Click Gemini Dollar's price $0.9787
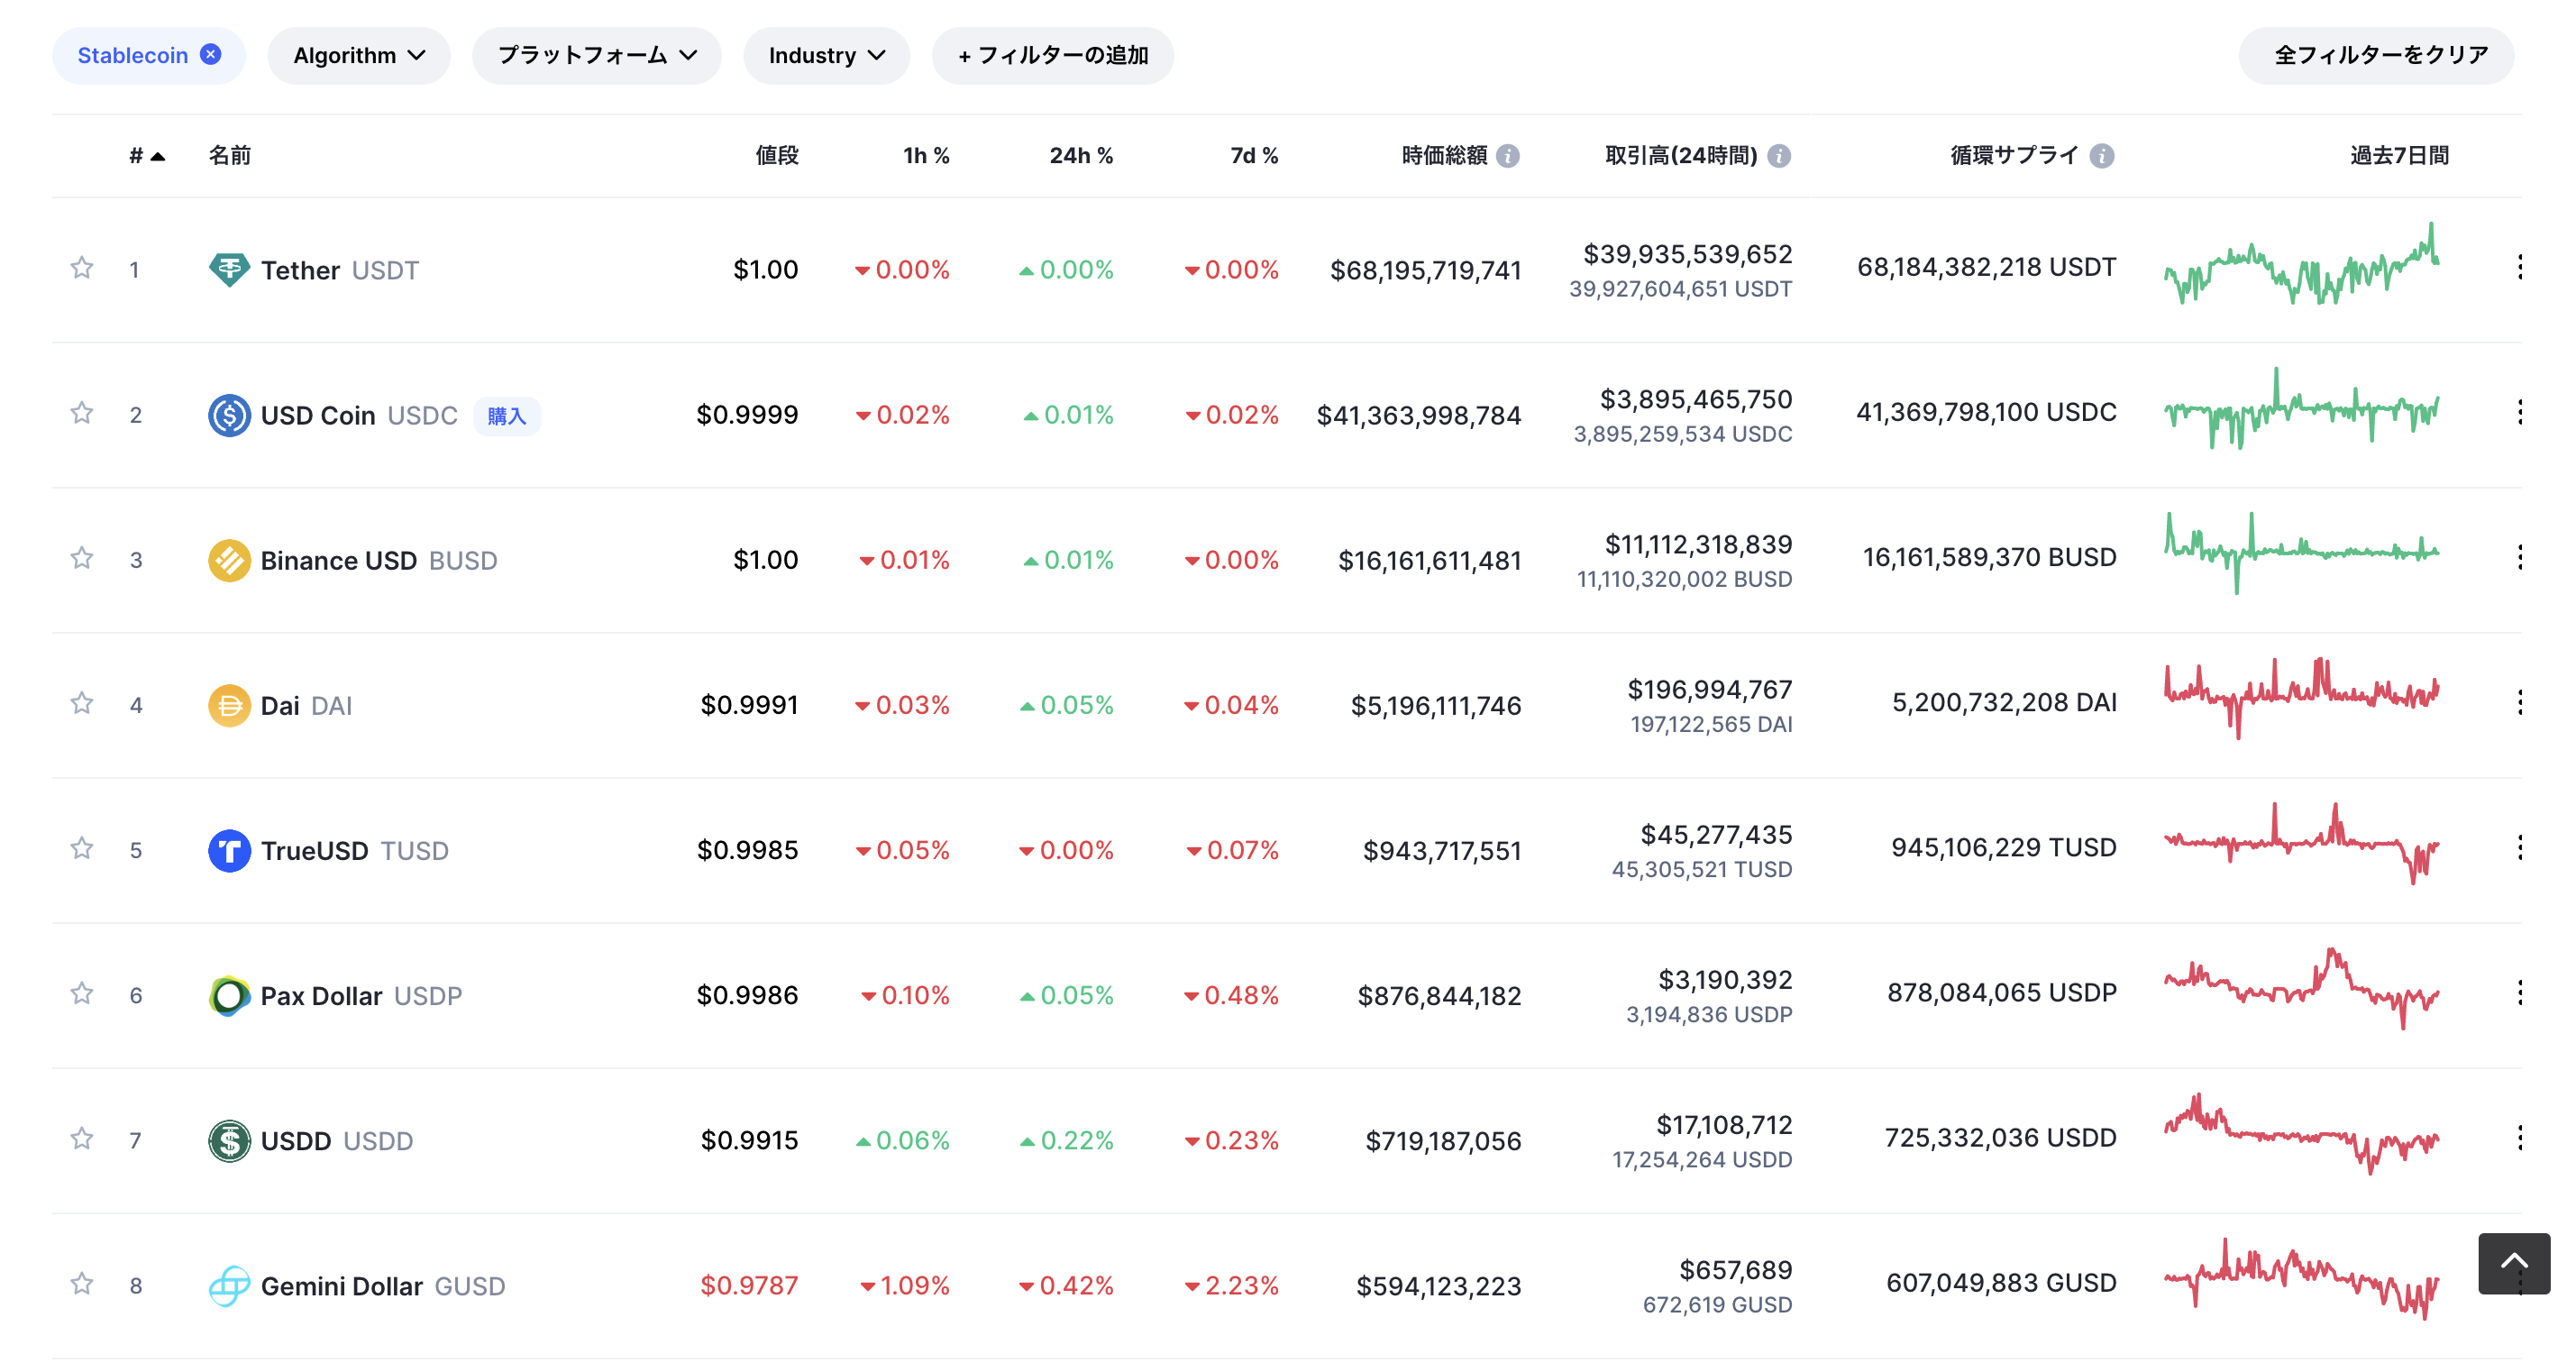This screenshot has width=2576, height=1372. pyautogui.click(x=749, y=1285)
